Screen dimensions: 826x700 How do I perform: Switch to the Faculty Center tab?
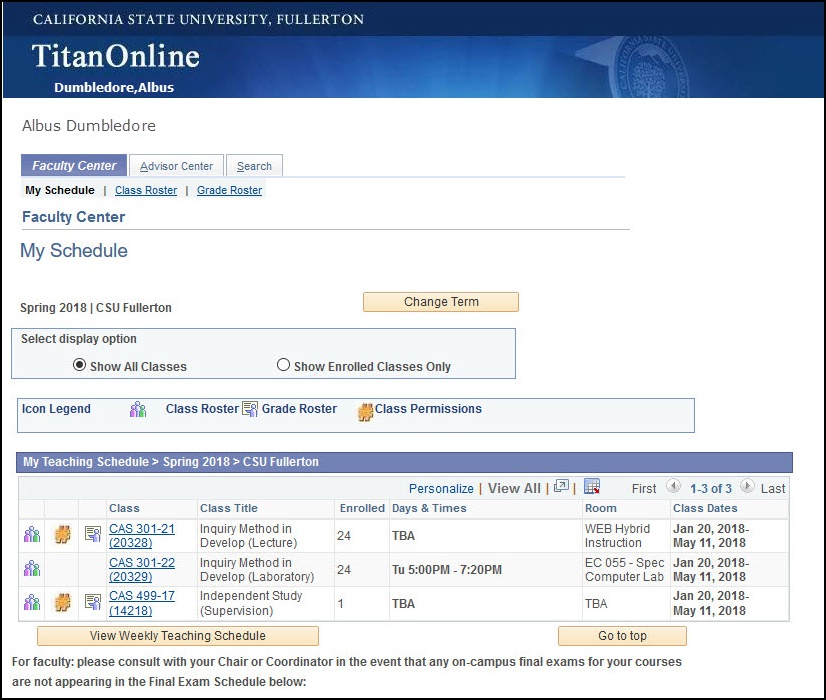74,165
